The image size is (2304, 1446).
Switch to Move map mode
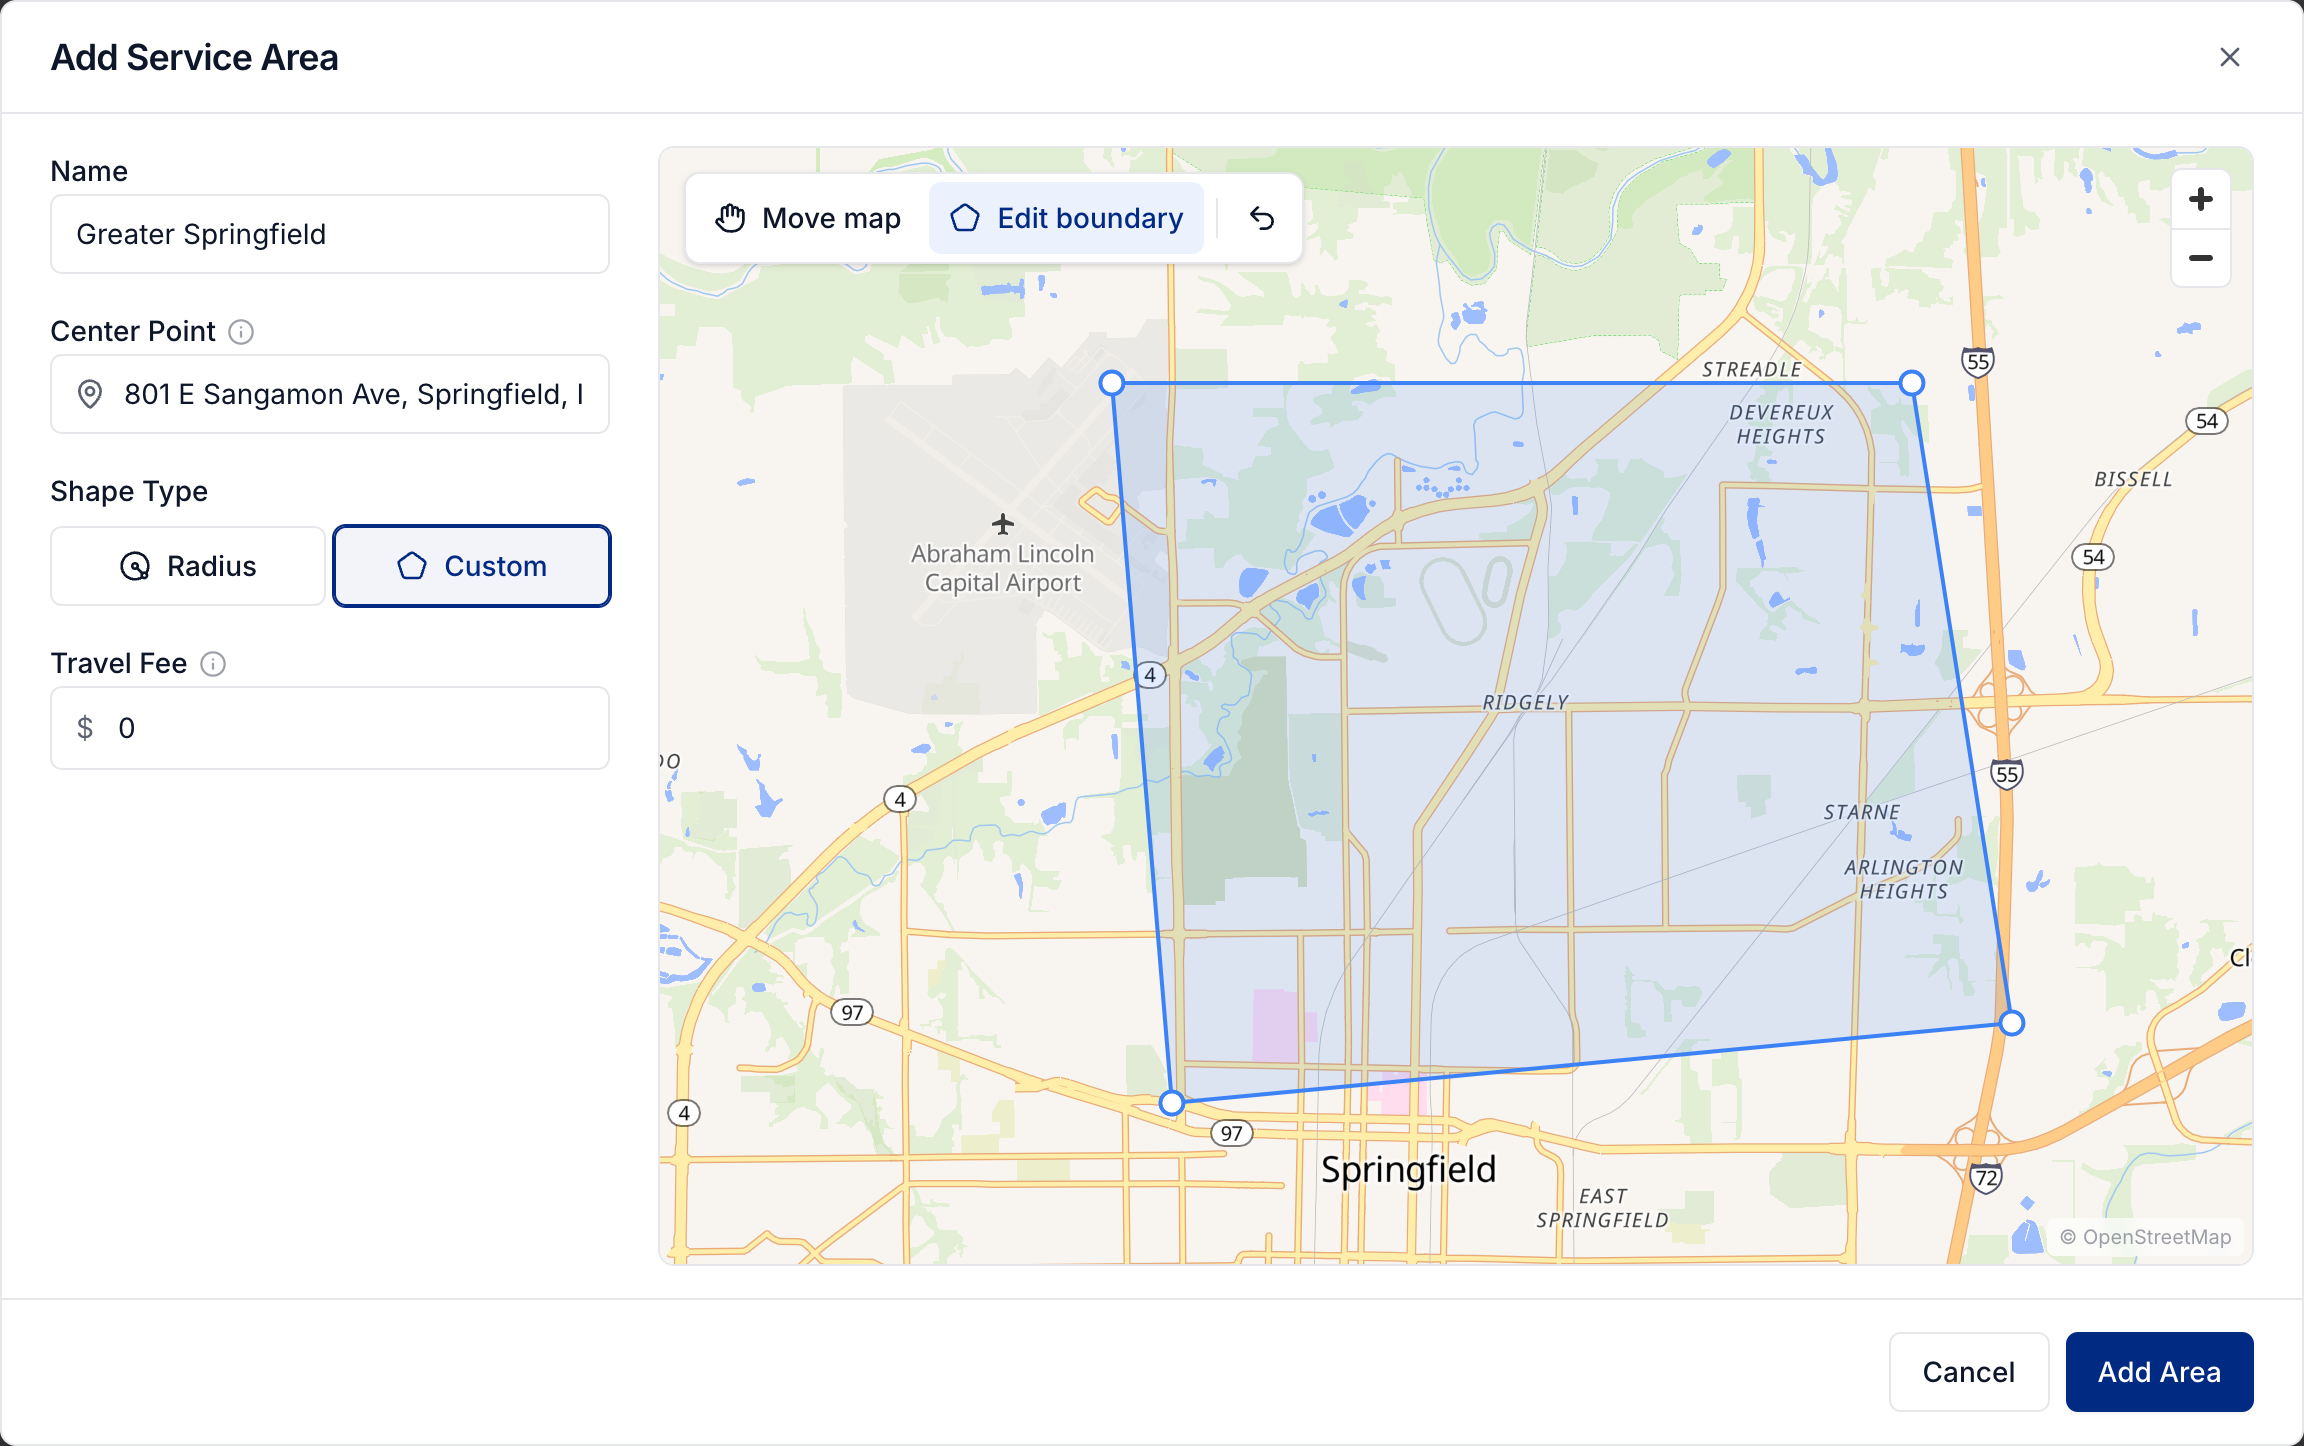tap(808, 218)
